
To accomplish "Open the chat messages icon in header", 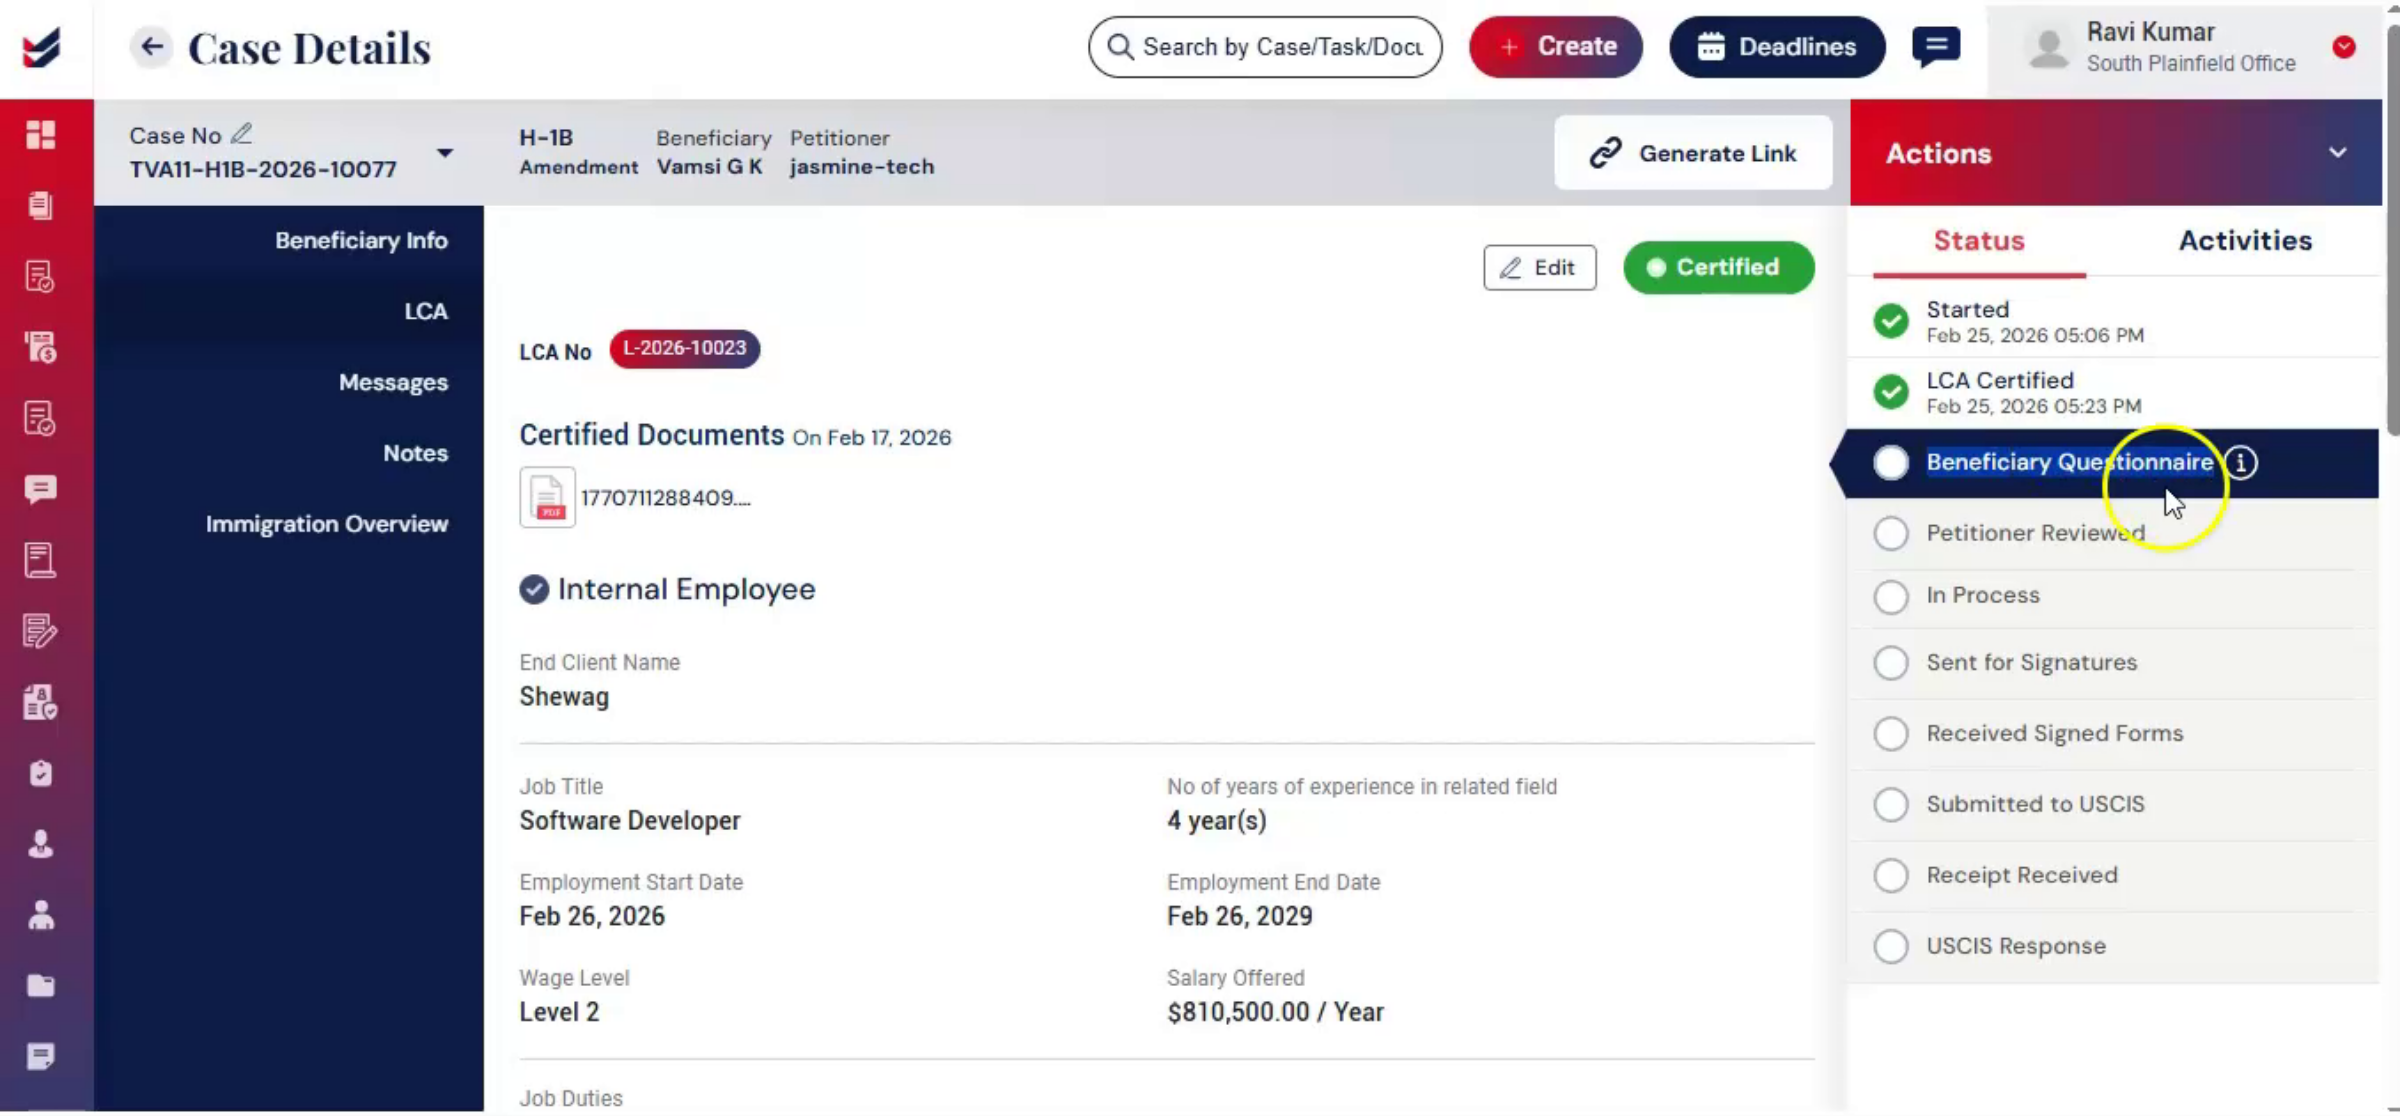I will click(x=1936, y=47).
